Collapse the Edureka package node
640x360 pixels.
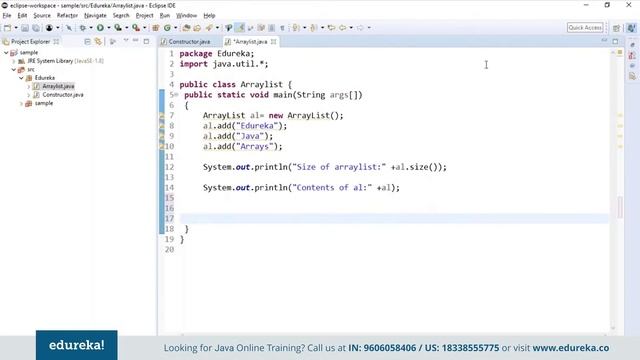21,78
